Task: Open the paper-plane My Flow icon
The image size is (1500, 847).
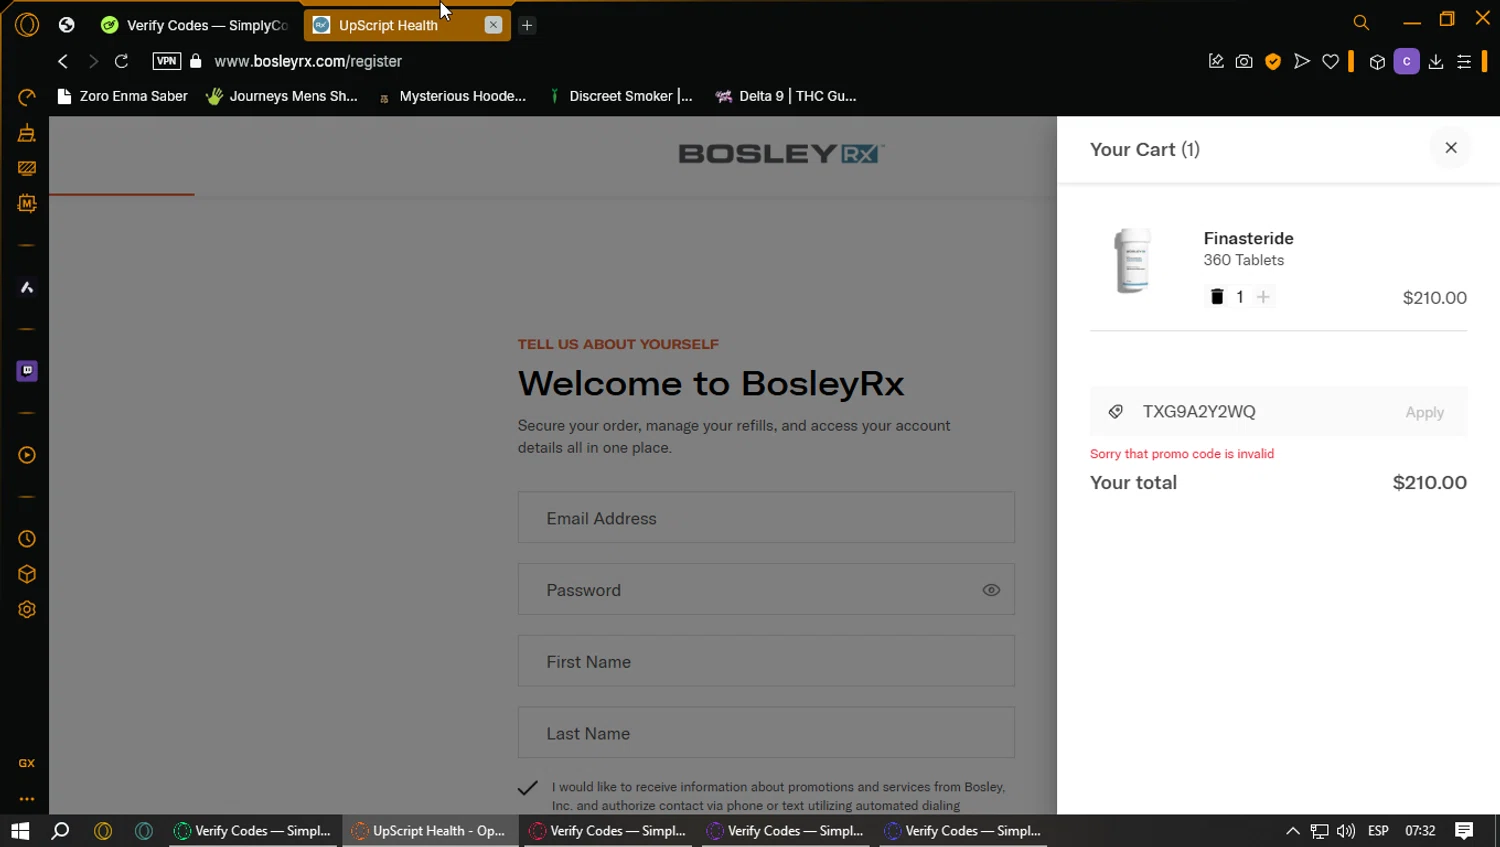Action: [1302, 61]
